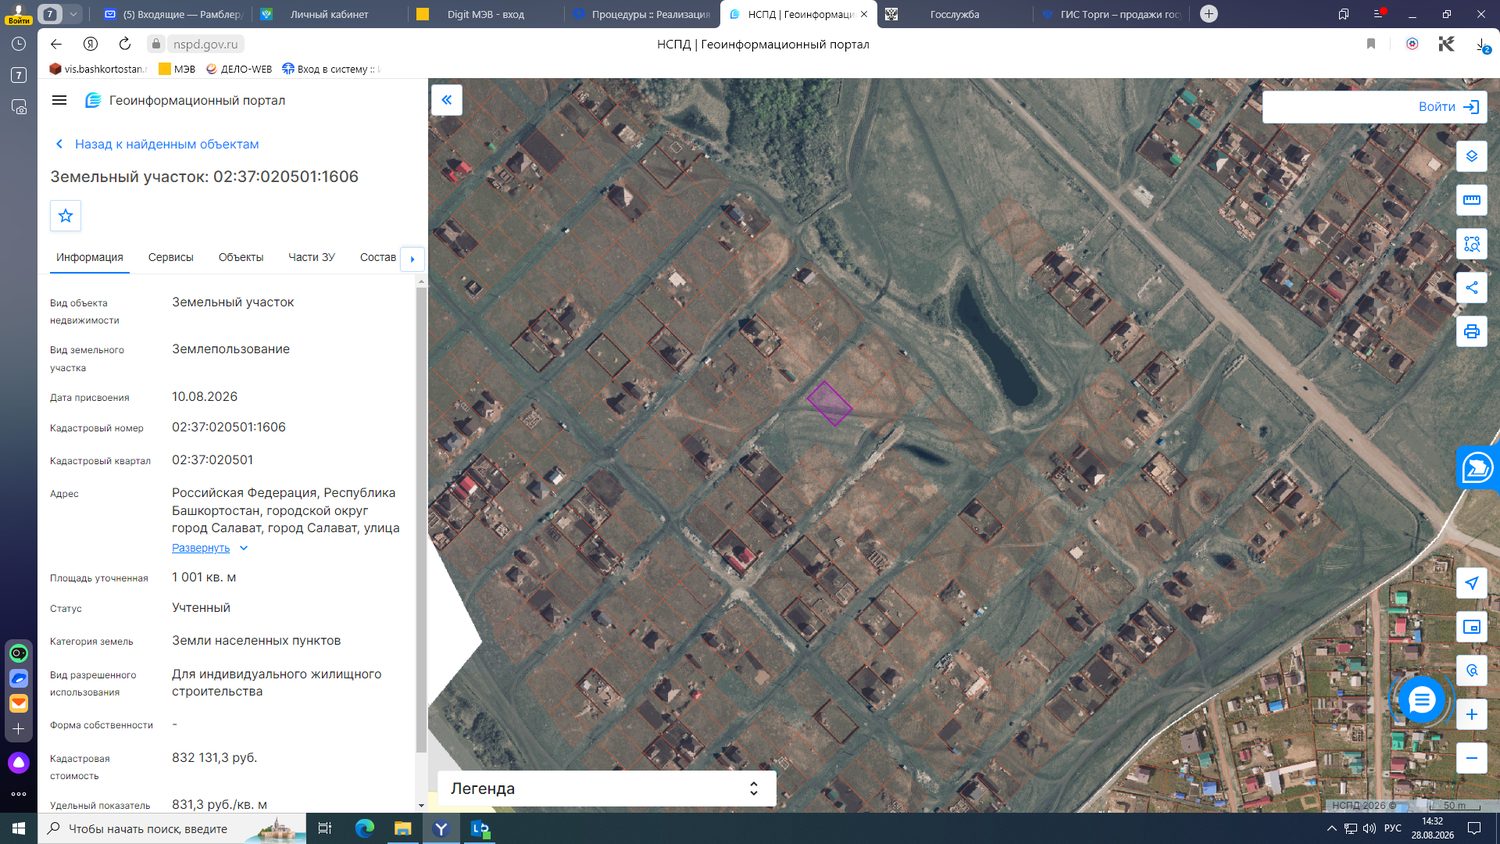Show further tabs with the right arrow
This screenshot has height=844, width=1500.
click(412, 259)
